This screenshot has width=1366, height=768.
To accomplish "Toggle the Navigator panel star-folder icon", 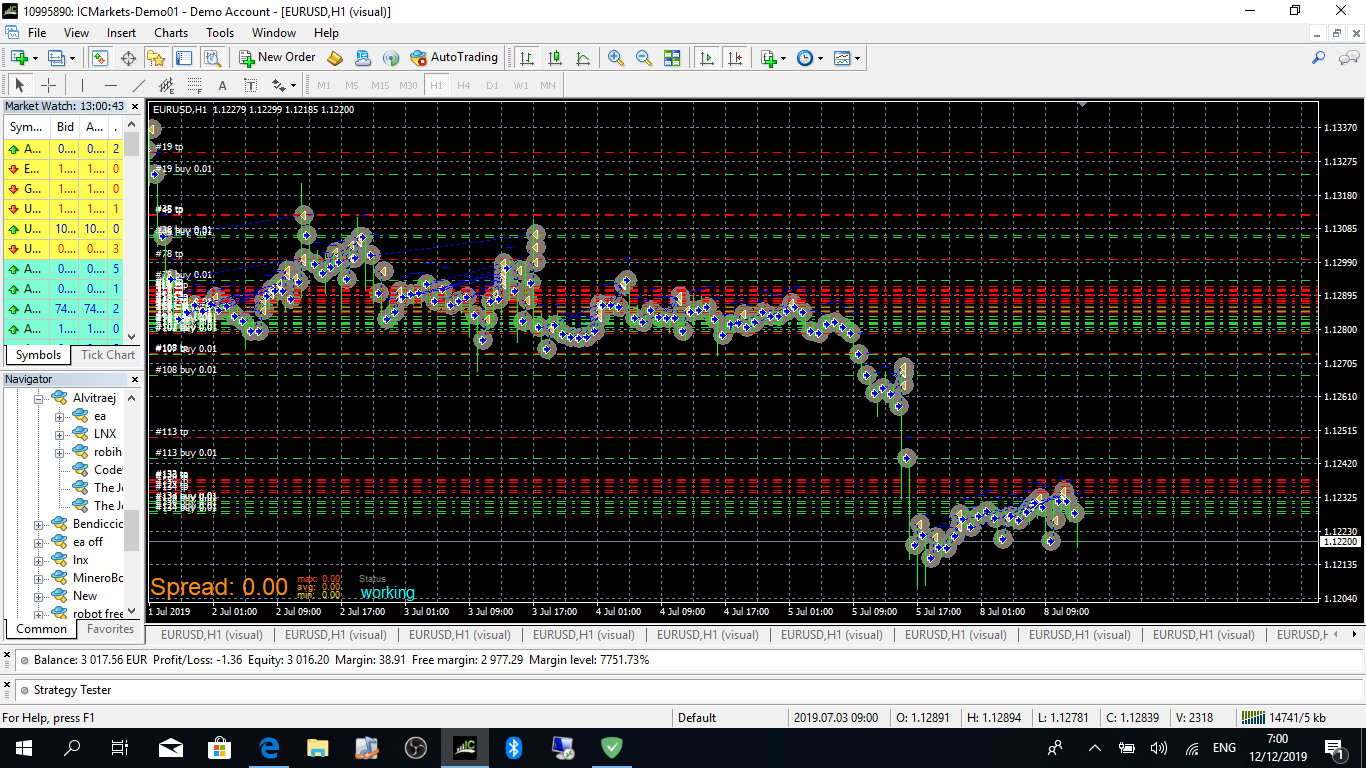I will click(x=157, y=58).
